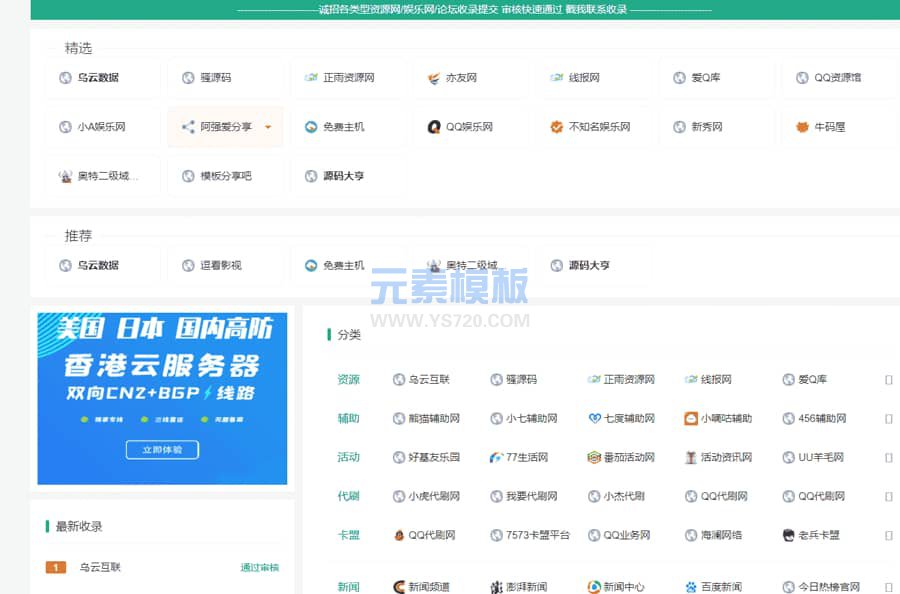This screenshot has height=594, width=900.
Task: Open the 小A娱乐网 link
Action: pyautogui.click(x=103, y=127)
